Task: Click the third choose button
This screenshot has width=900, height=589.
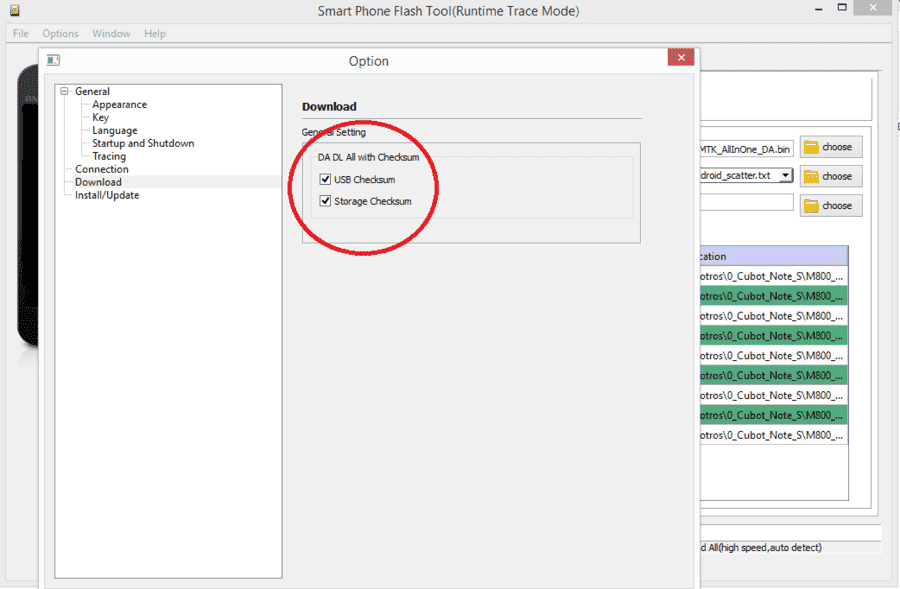Action: (831, 206)
